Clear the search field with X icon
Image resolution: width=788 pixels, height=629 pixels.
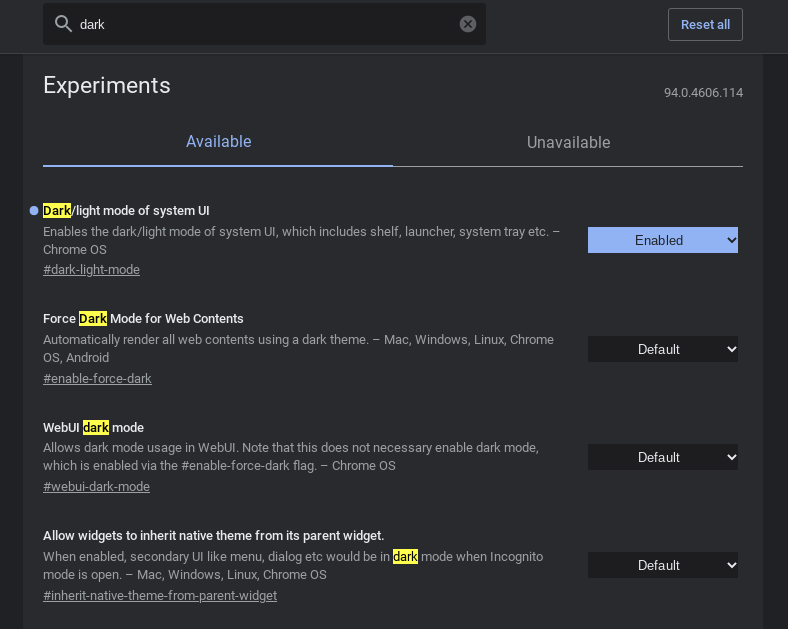tap(468, 24)
